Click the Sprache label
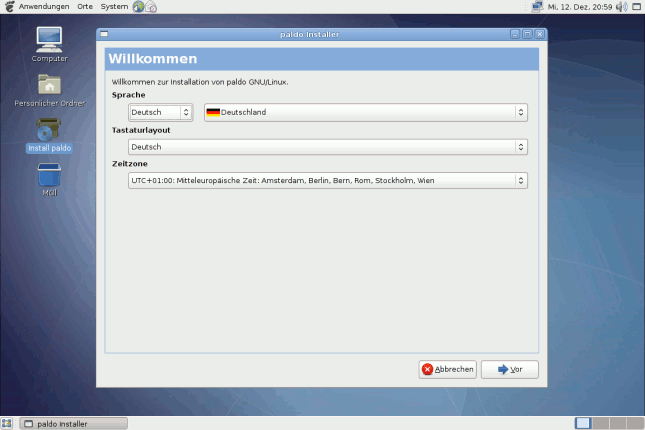Image resolution: width=645 pixels, height=430 pixels. click(128, 95)
